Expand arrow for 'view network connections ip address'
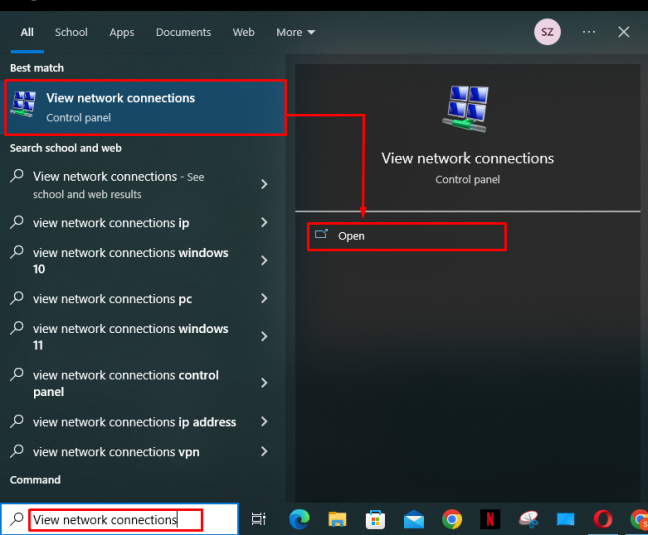The height and width of the screenshot is (535, 648). (x=264, y=421)
